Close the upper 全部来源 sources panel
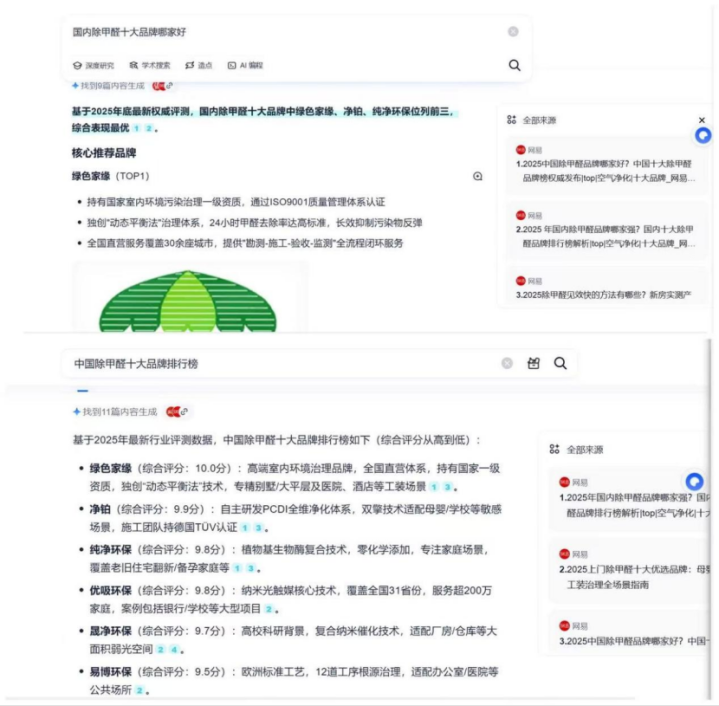 point(702,120)
